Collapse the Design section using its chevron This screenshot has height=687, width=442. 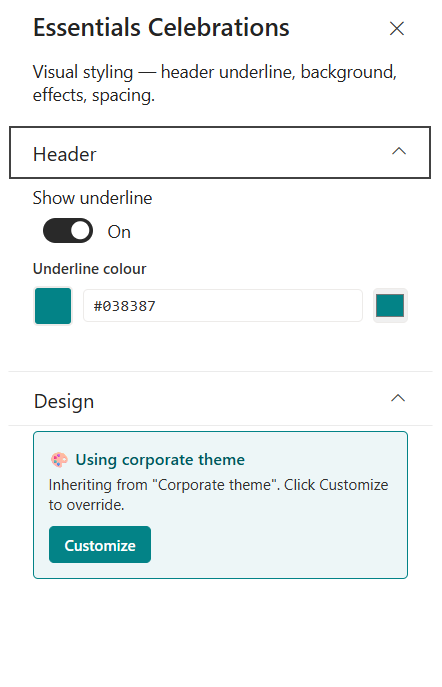[x=398, y=398]
